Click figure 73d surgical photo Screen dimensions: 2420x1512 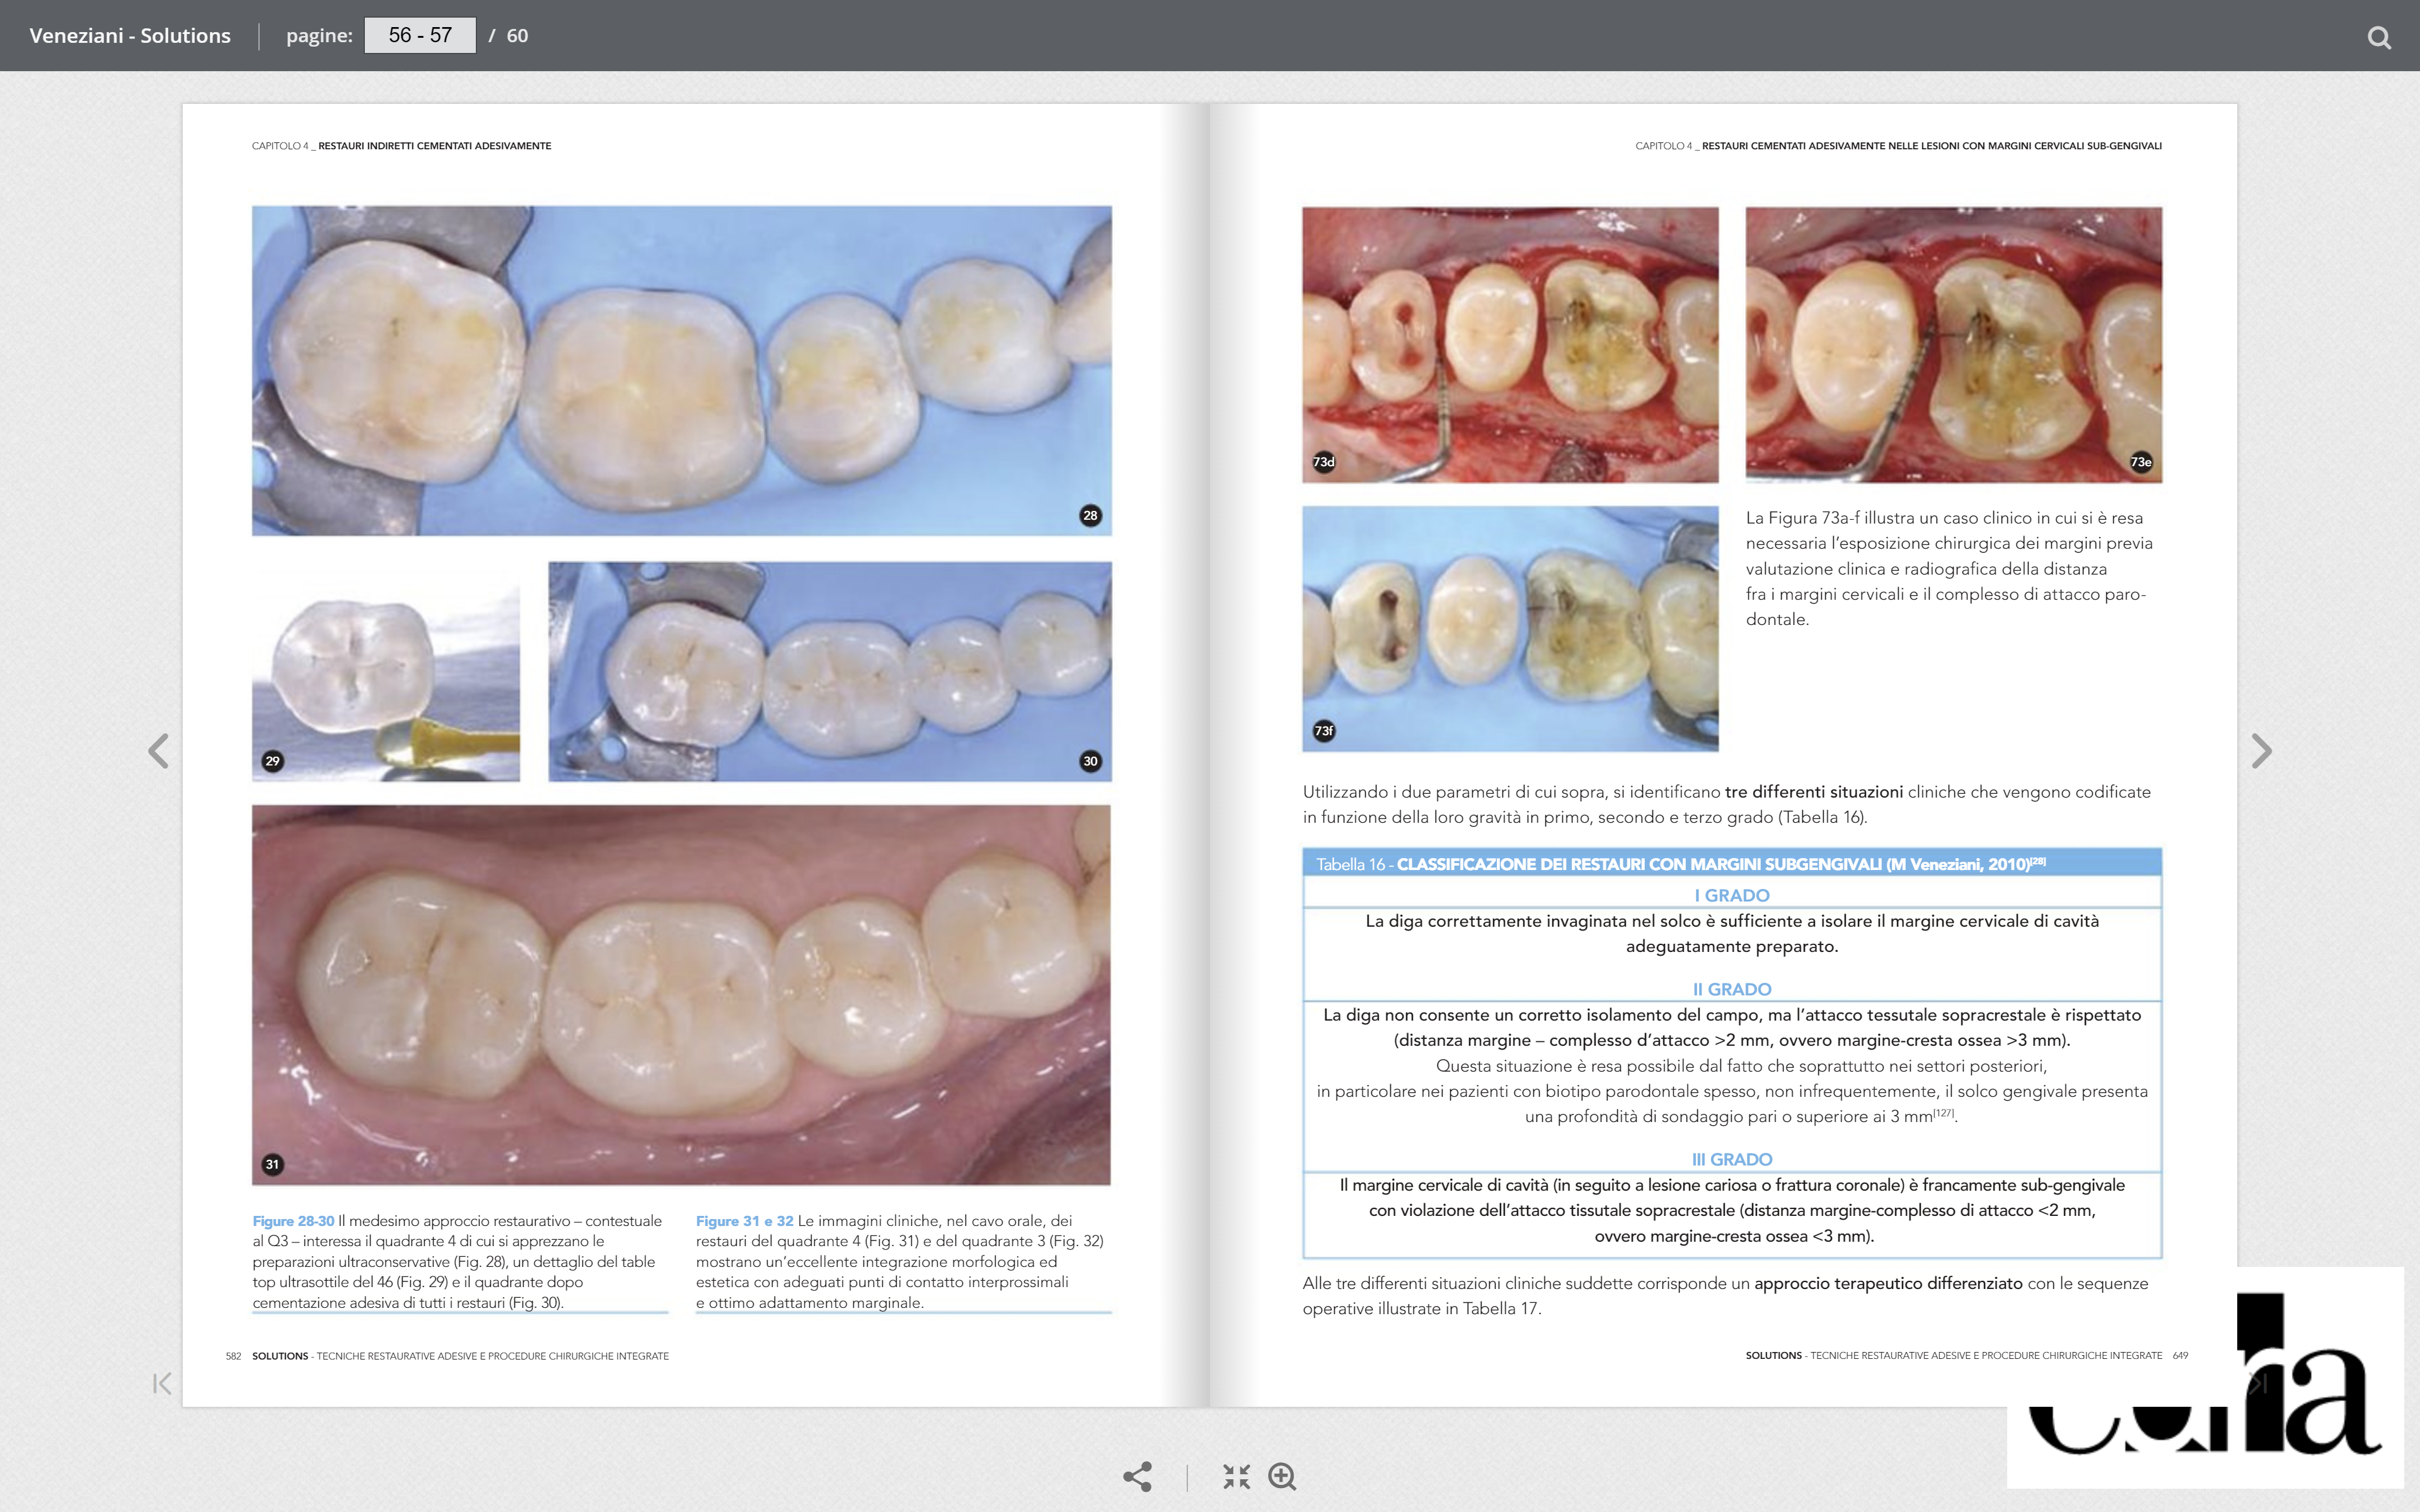click(1510, 345)
